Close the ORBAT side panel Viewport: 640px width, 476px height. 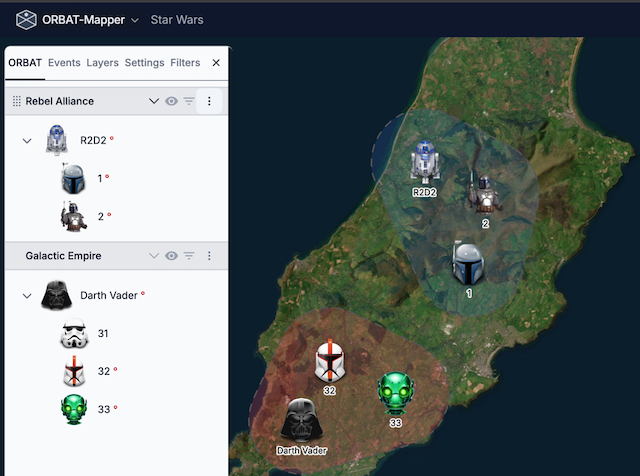[x=216, y=63]
